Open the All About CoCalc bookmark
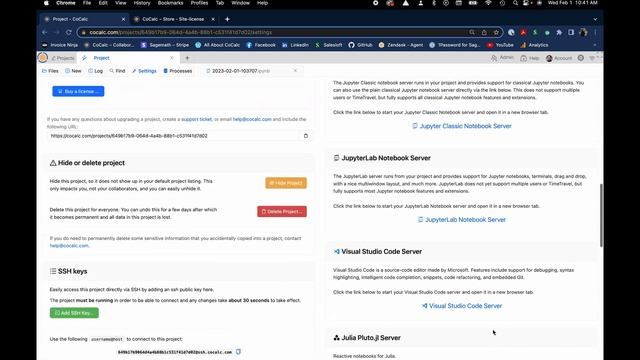Image resolution: width=640 pixels, height=360 pixels. [217, 45]
